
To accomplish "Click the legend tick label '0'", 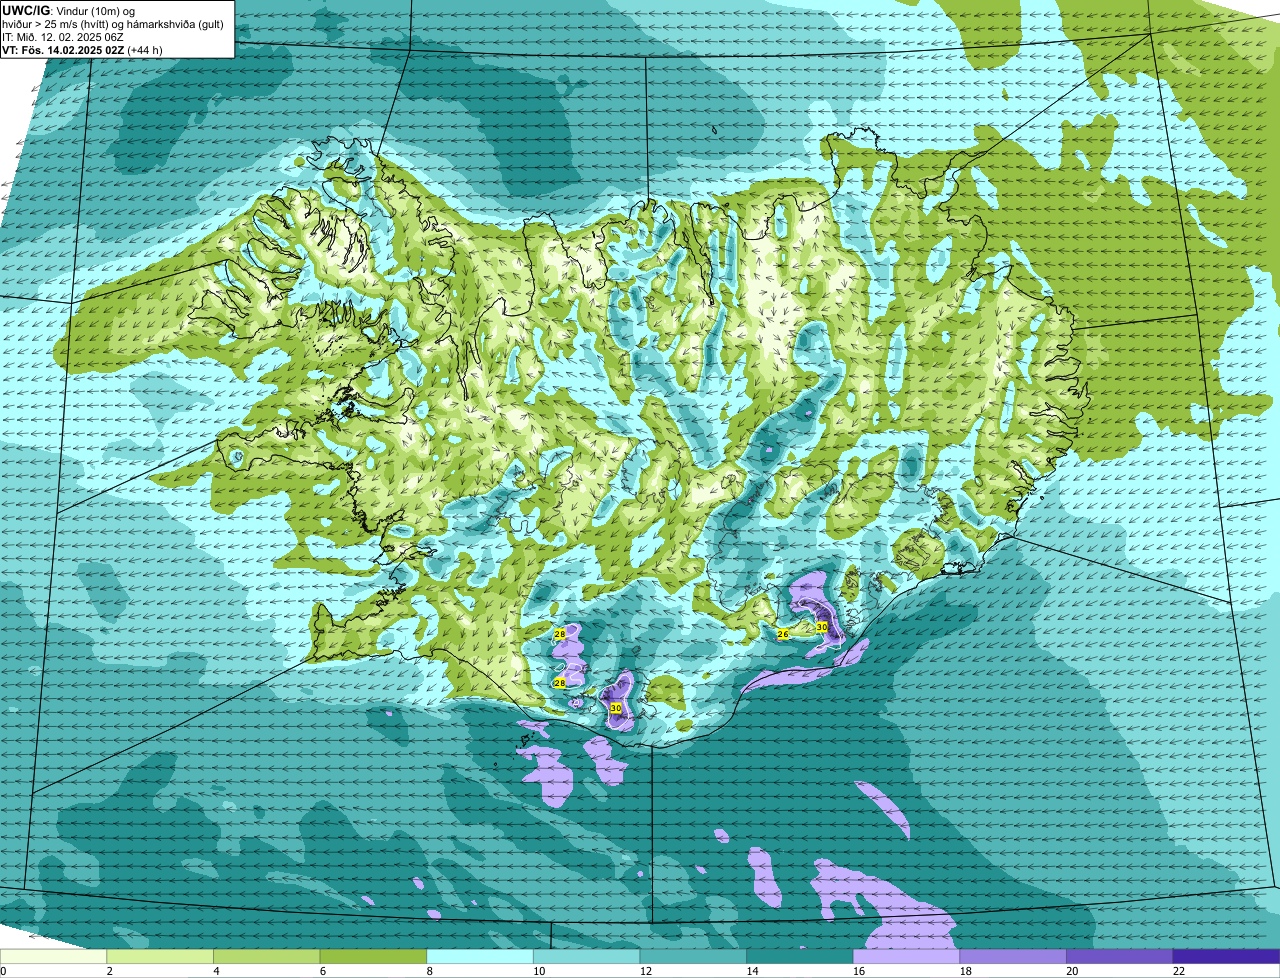I will tap(3, 971).
